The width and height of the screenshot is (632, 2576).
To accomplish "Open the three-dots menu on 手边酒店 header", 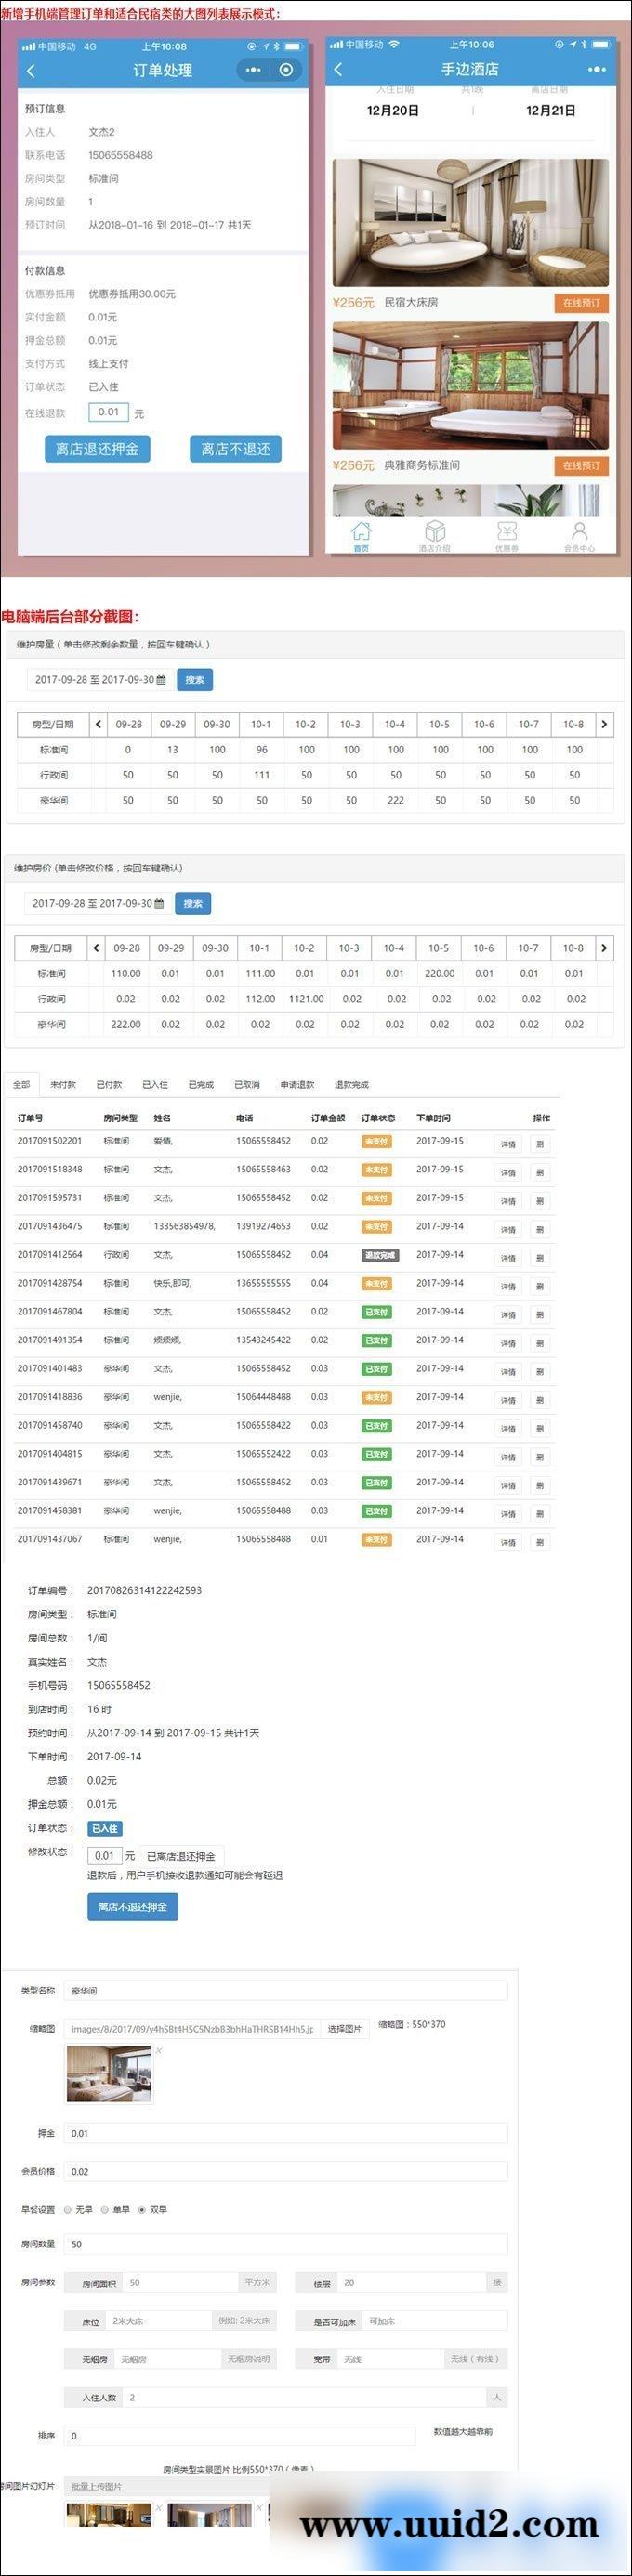I will [x=597, y=69].
